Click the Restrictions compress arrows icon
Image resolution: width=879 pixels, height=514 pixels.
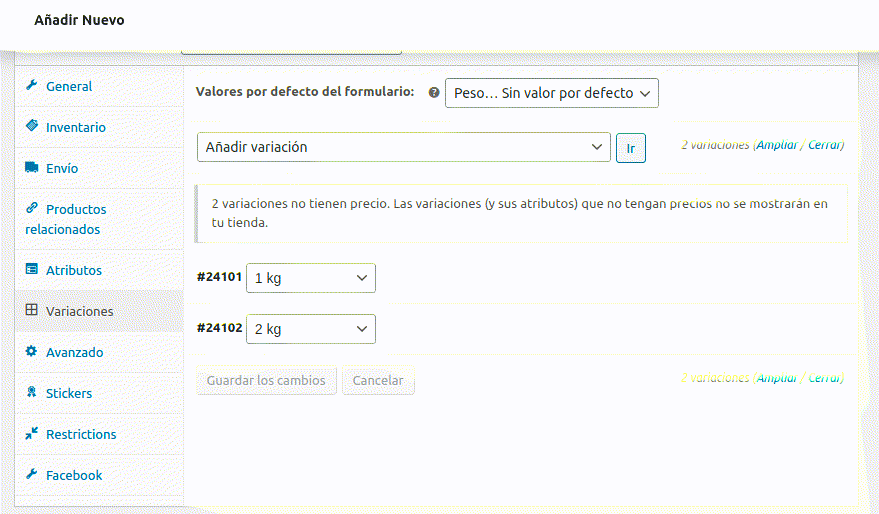click(32, 434)
